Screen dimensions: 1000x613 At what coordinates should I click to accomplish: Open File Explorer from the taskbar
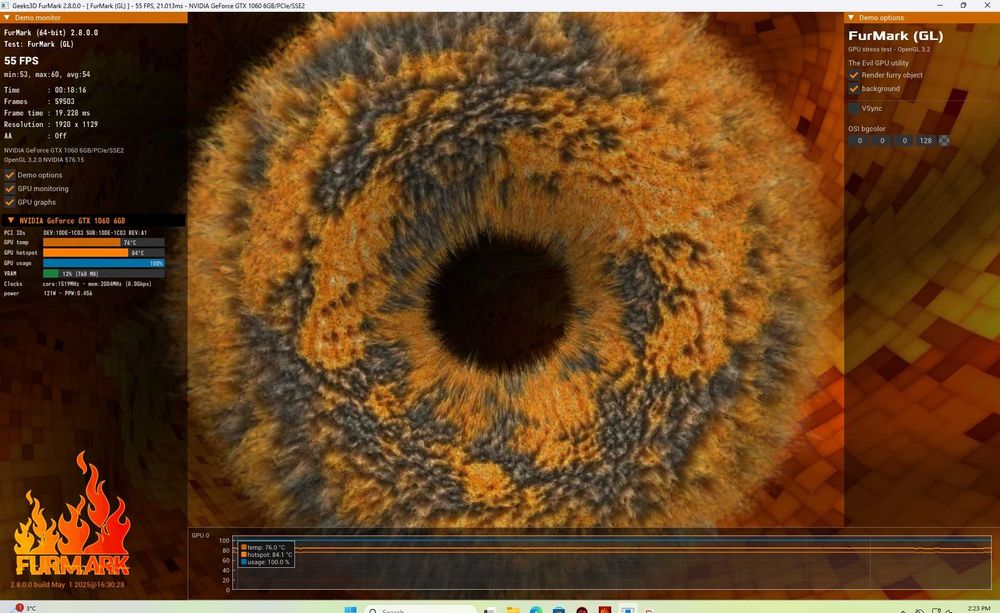[513, 610]
